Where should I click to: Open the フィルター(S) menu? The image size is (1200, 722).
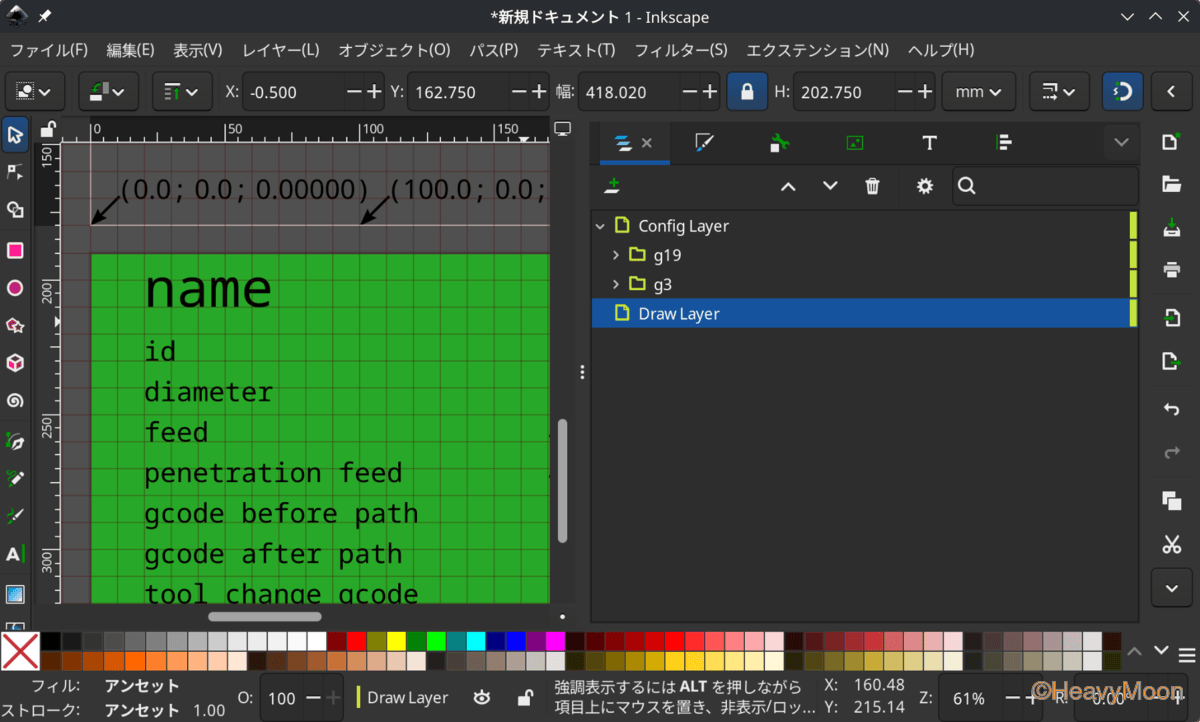(680, 50)
